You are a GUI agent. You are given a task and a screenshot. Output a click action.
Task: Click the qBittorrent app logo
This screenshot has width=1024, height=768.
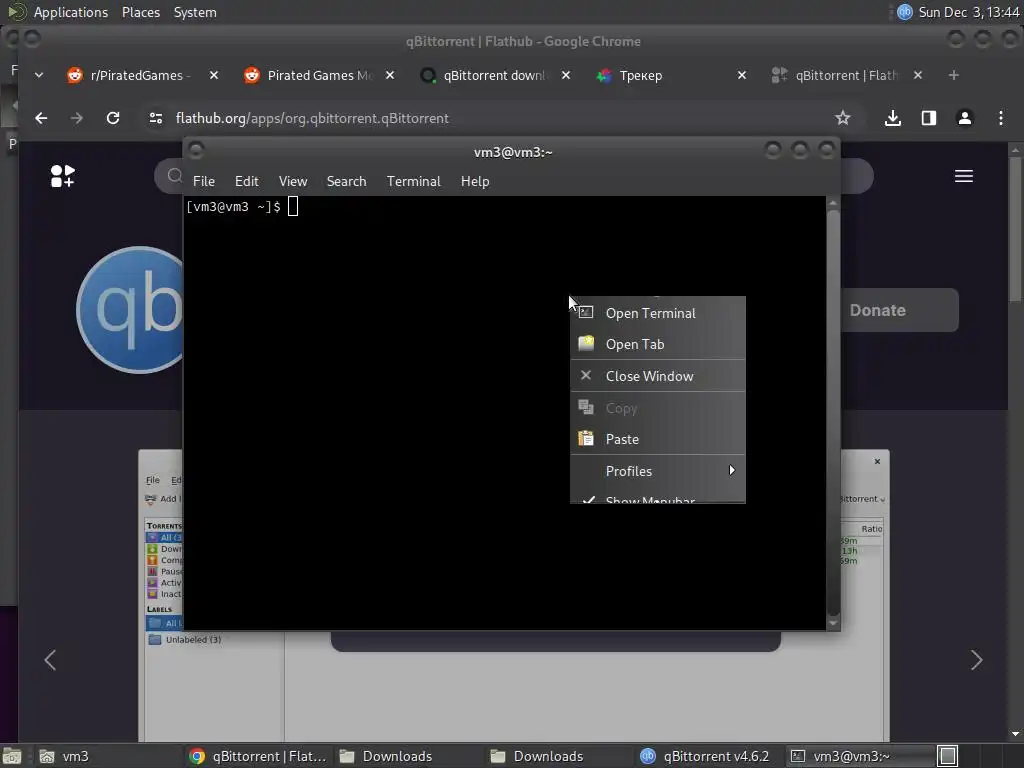[x=131, y=310]
